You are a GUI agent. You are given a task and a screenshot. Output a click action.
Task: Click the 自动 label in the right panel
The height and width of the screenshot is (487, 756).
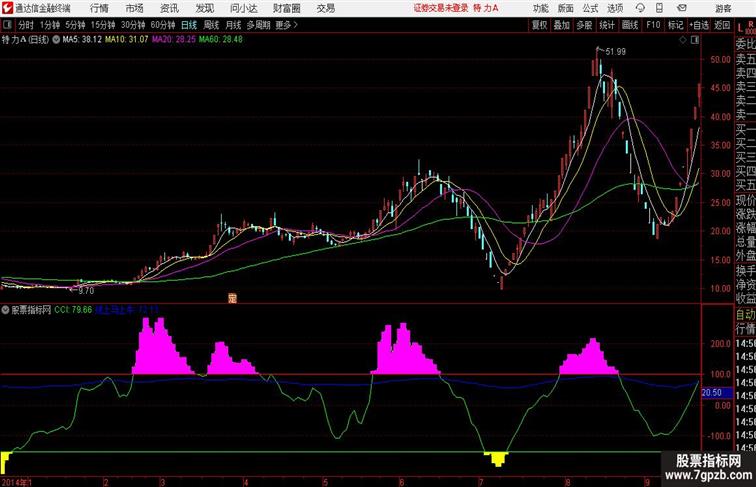[x=745, y=314]
